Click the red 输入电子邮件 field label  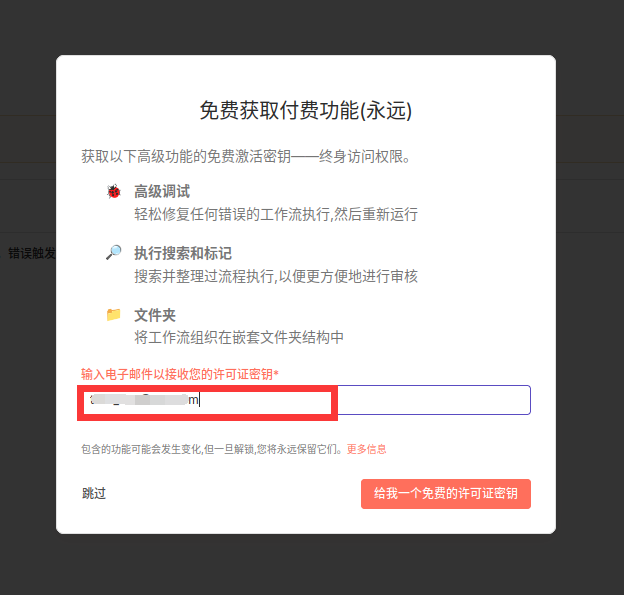point(177,374)
